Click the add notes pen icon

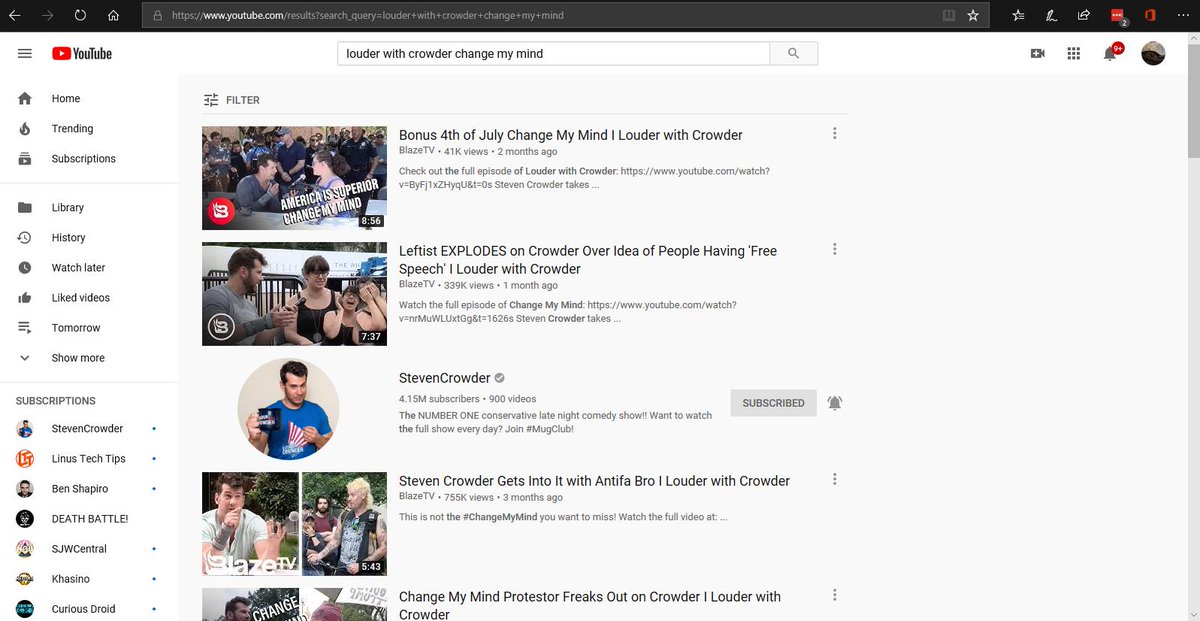click(1051, 16)
